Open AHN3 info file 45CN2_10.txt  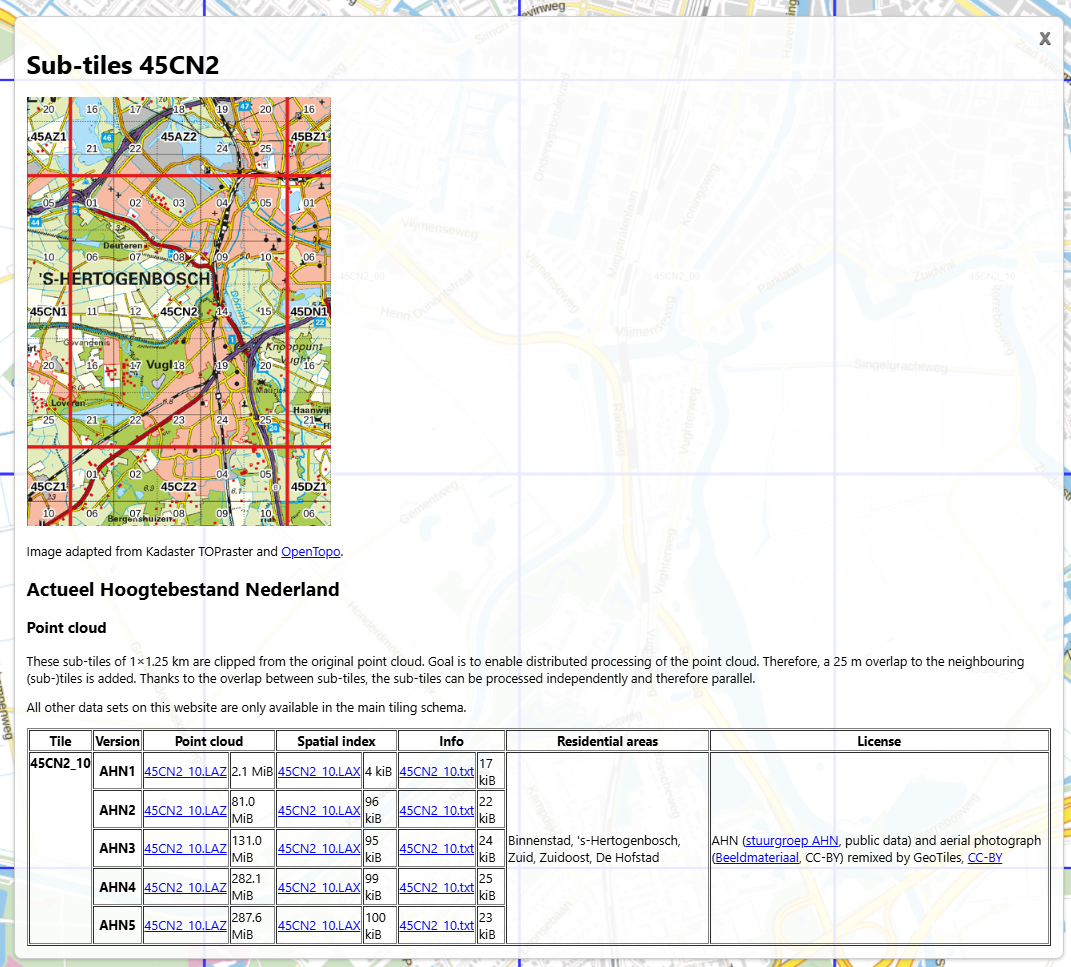pyautogui.click(x=437, y=848)
